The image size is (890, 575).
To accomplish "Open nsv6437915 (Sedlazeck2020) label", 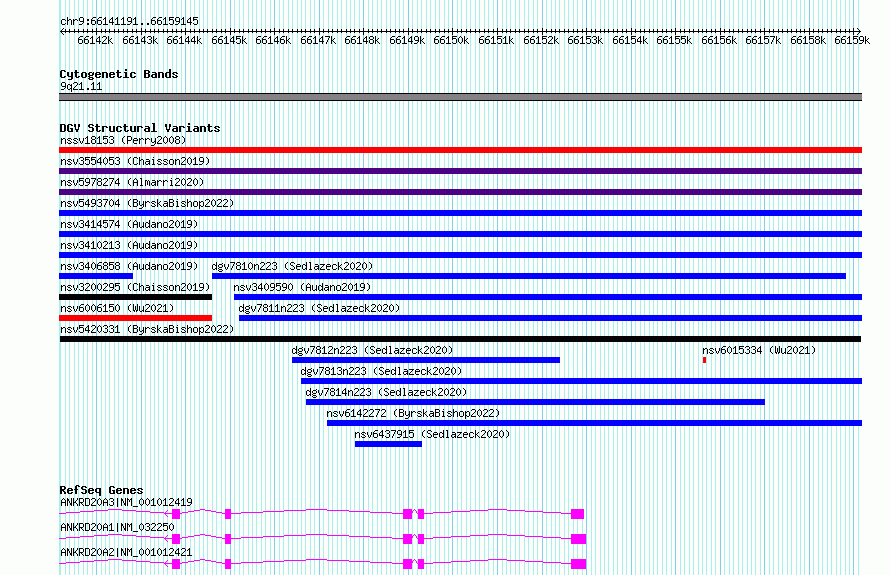I will click(433, 434).
